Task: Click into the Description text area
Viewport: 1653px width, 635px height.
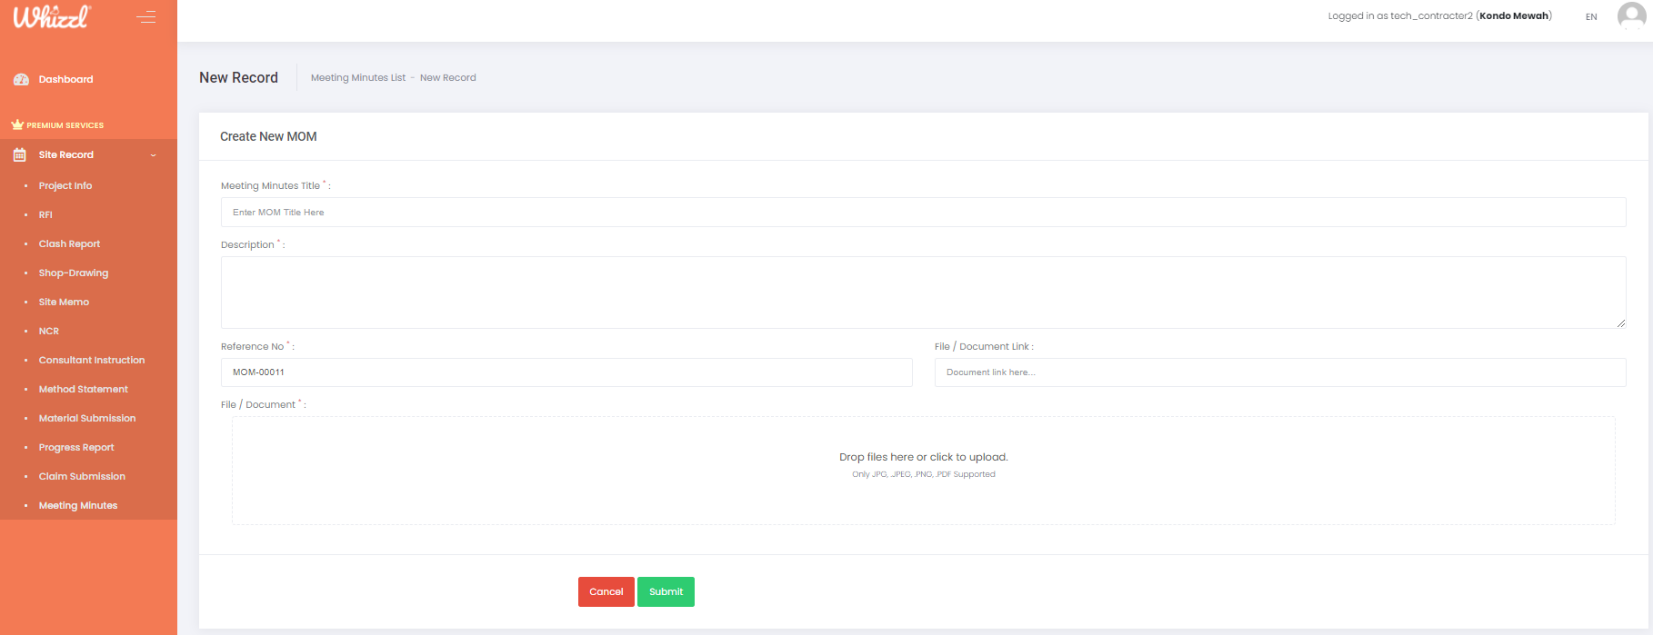Action: tap(922, 292)
